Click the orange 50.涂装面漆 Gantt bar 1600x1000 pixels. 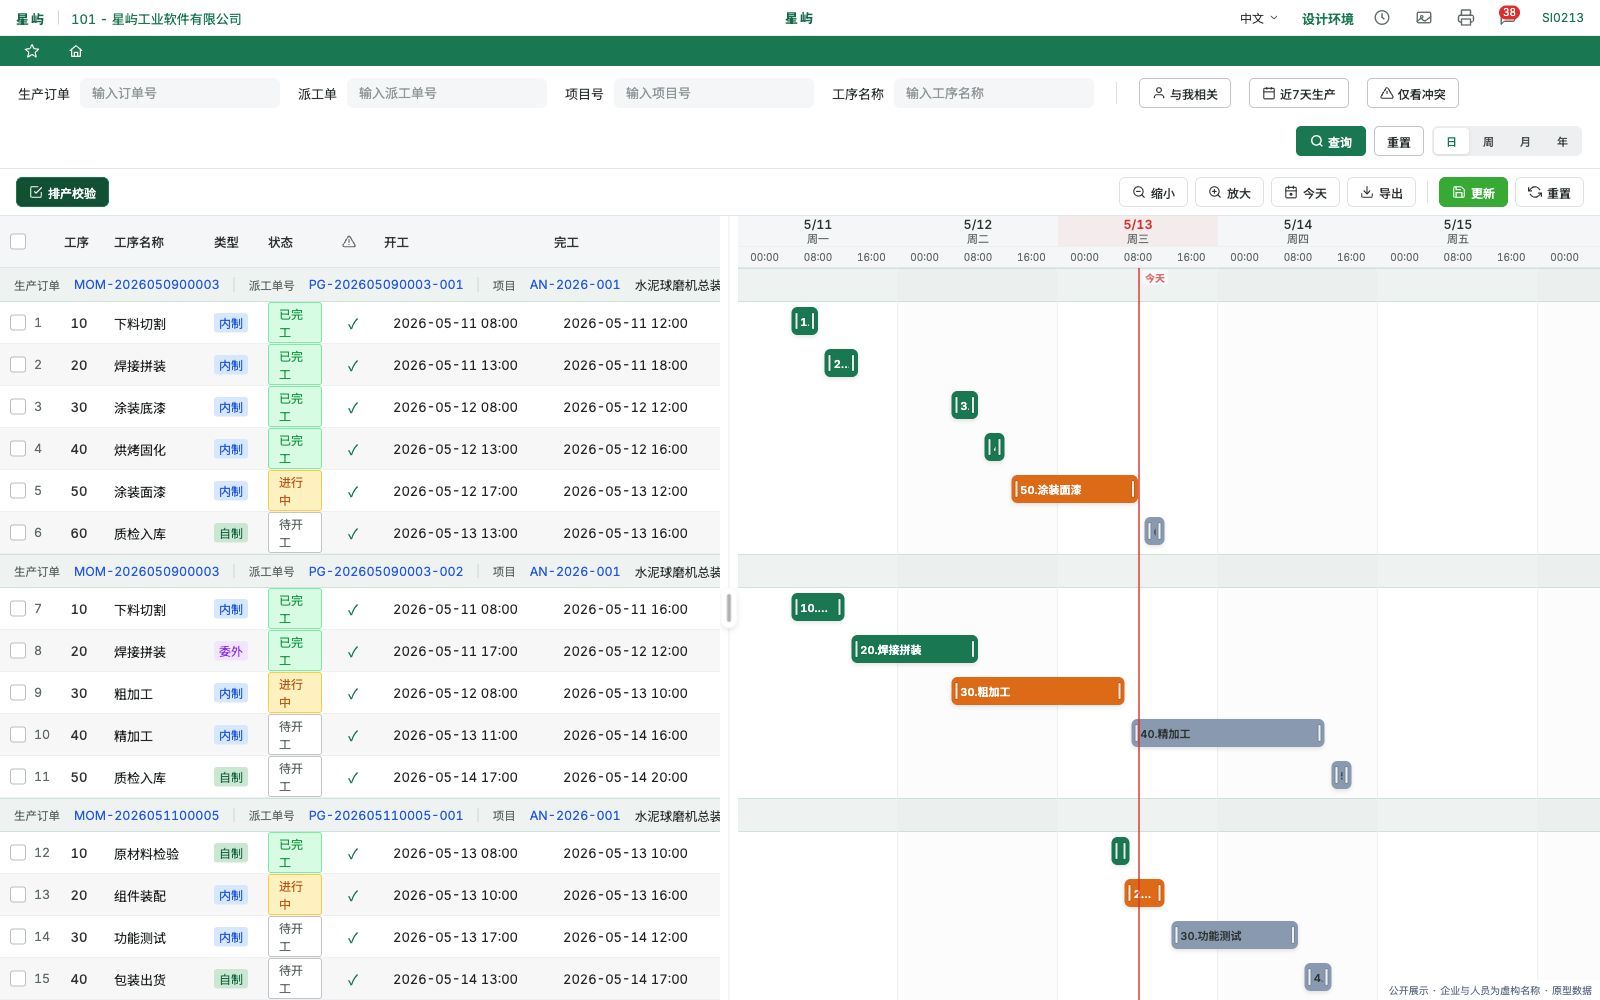click(1074, 489)
